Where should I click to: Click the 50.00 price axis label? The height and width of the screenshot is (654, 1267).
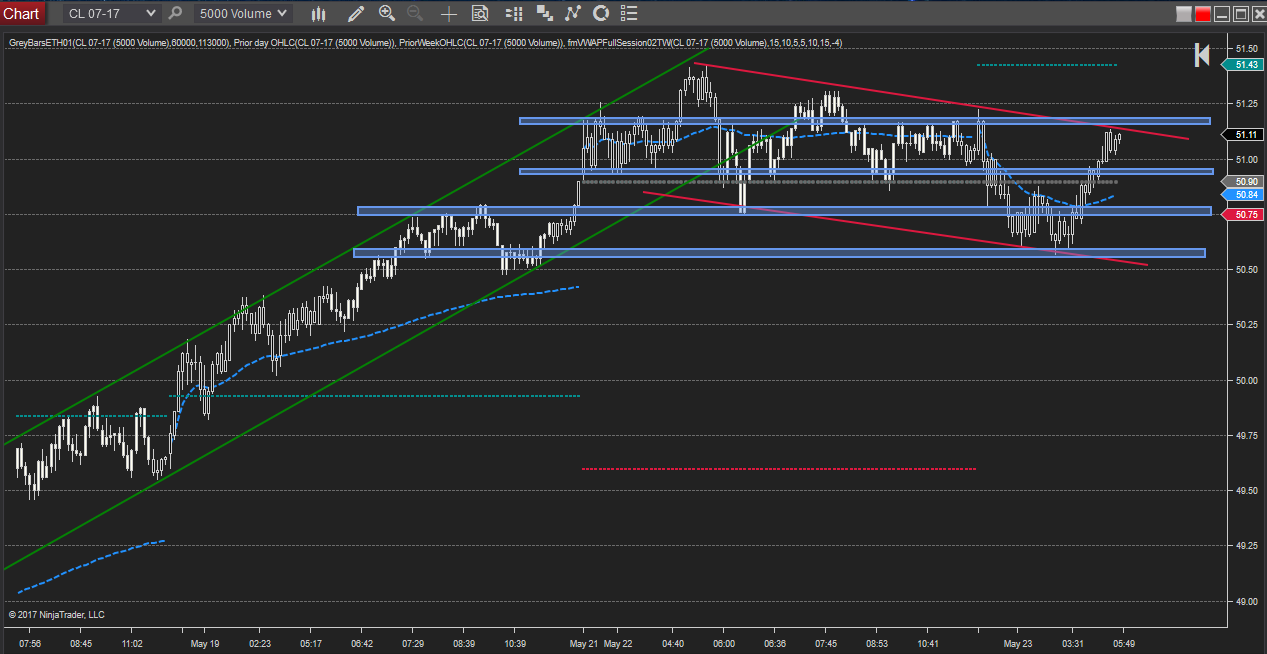(1246, 380)
